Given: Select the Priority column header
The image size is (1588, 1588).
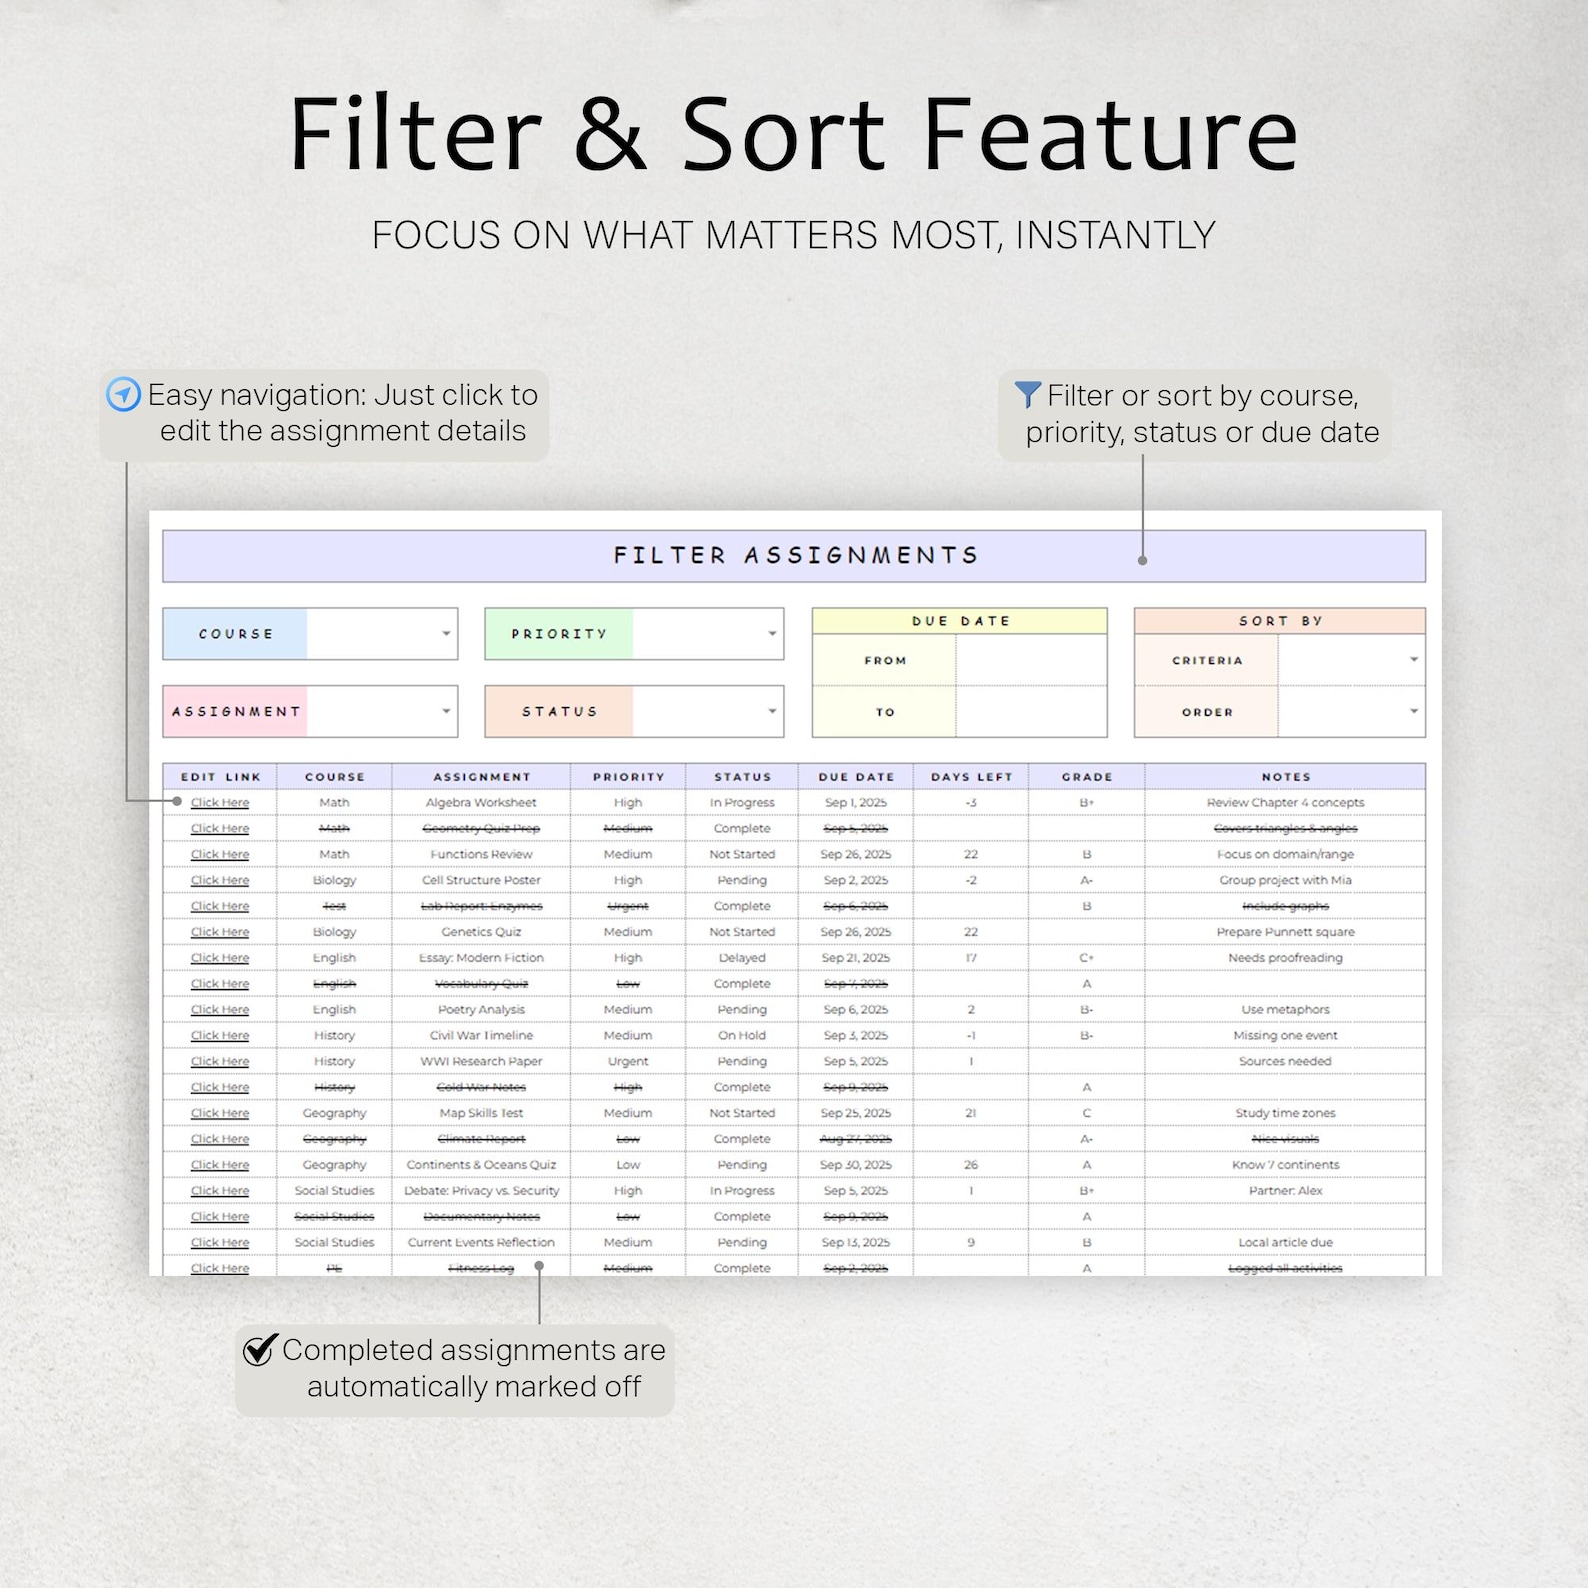Looking at the screenshot, I should 628,777.
